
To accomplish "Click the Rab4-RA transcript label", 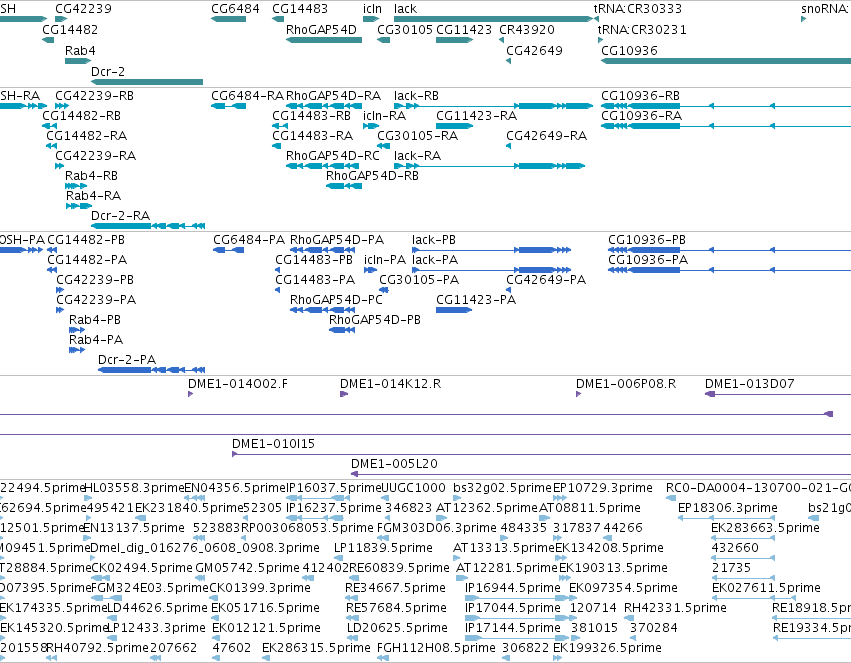I will click(x=93, y=195).
